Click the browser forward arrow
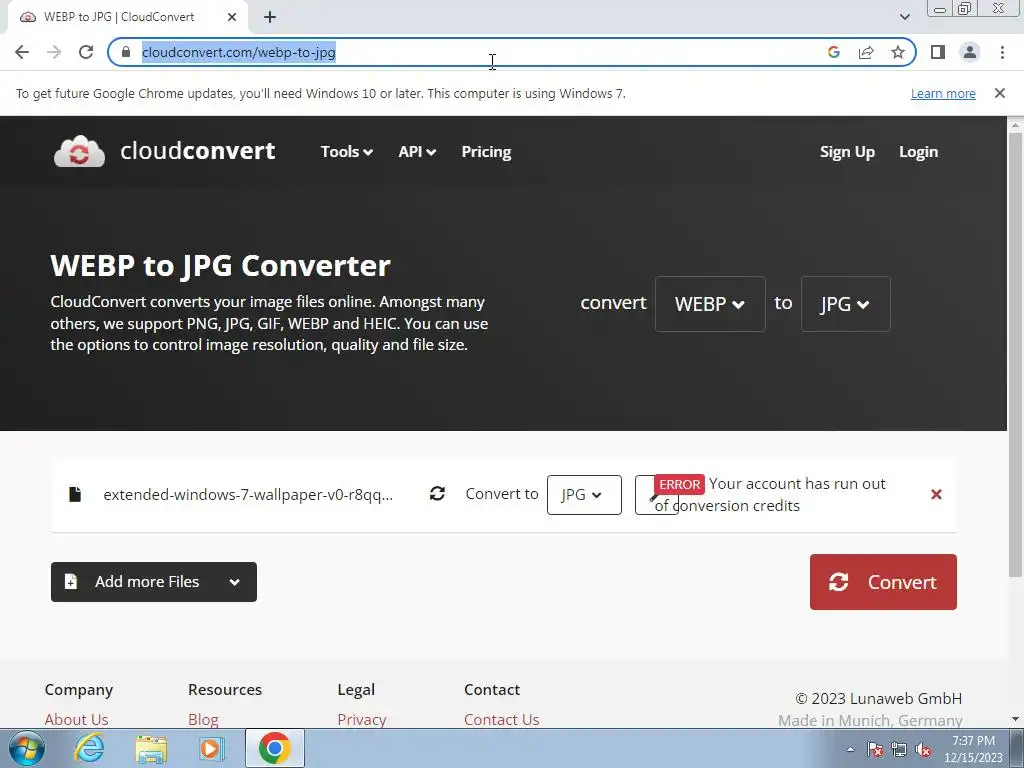 pos(54,52)
